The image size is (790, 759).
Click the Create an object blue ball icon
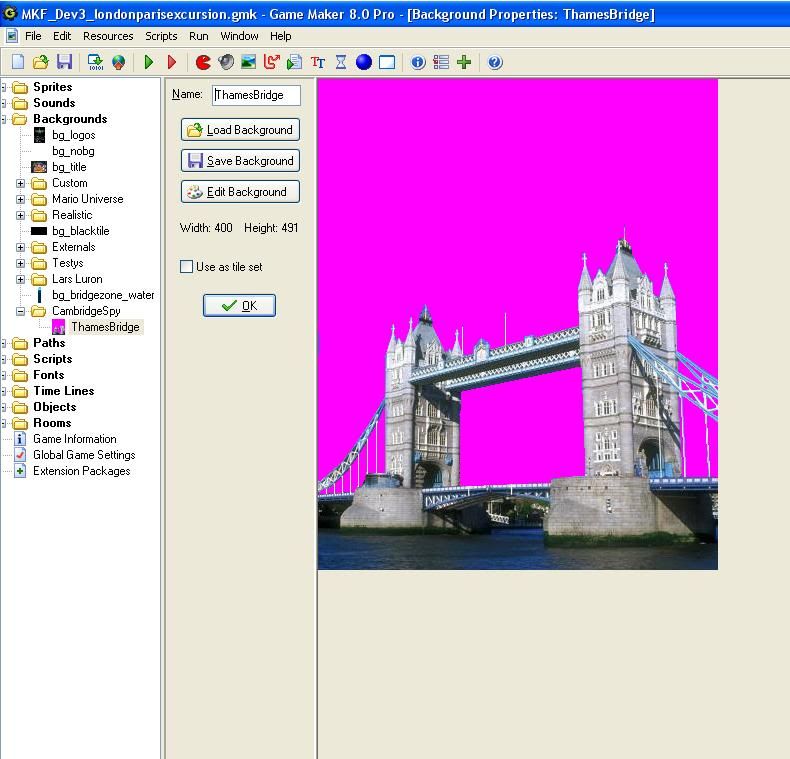click(364, 62)
